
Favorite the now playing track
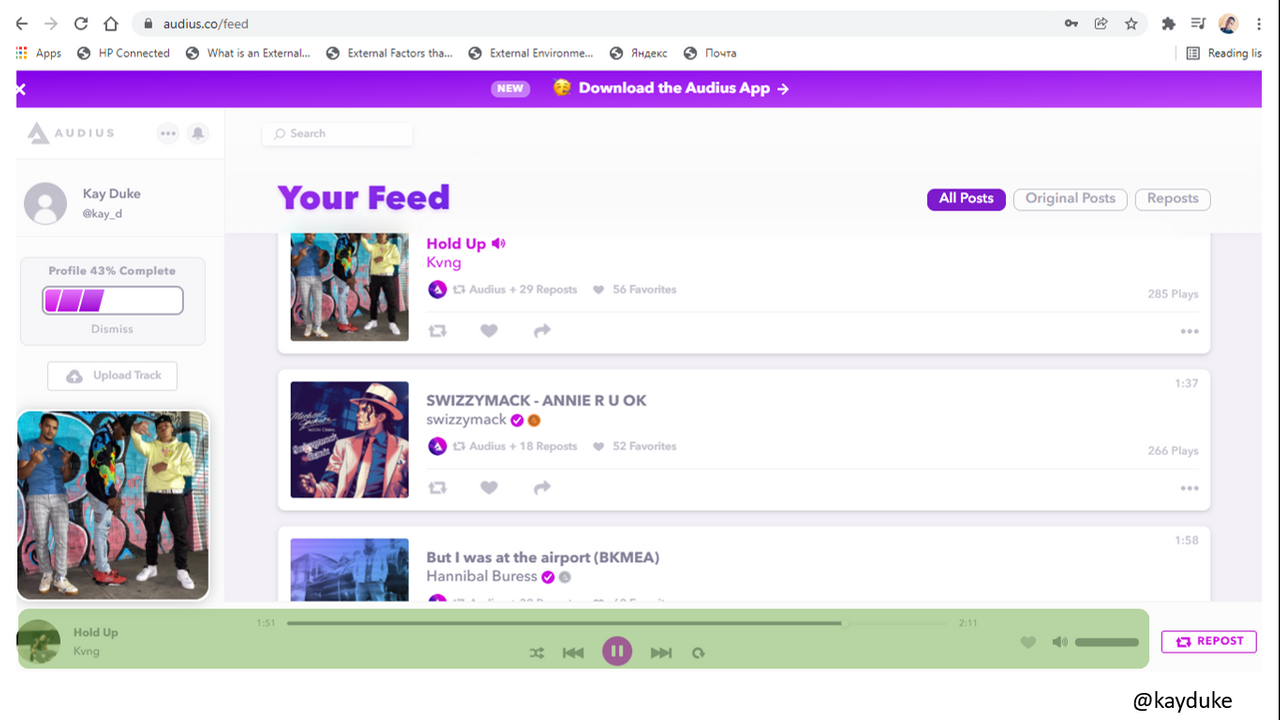1028,642
